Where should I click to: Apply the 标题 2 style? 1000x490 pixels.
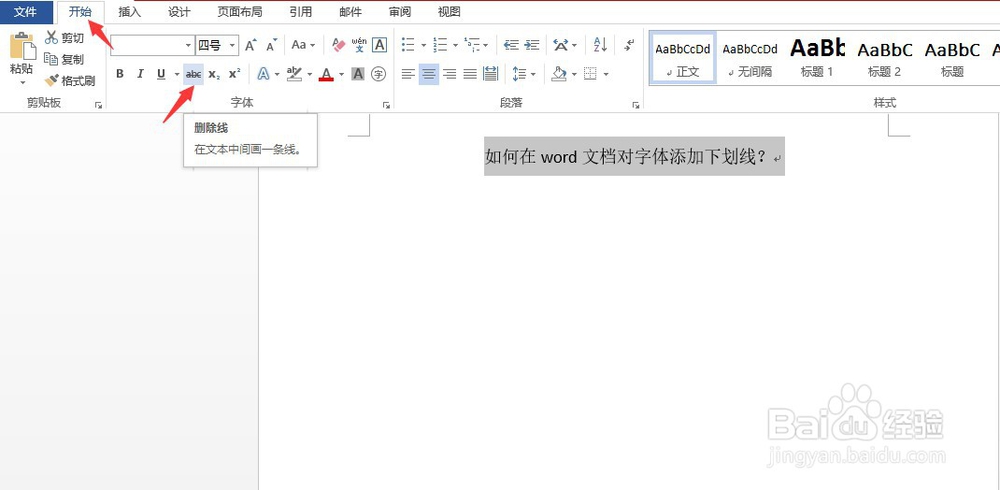tap(885, 57)
